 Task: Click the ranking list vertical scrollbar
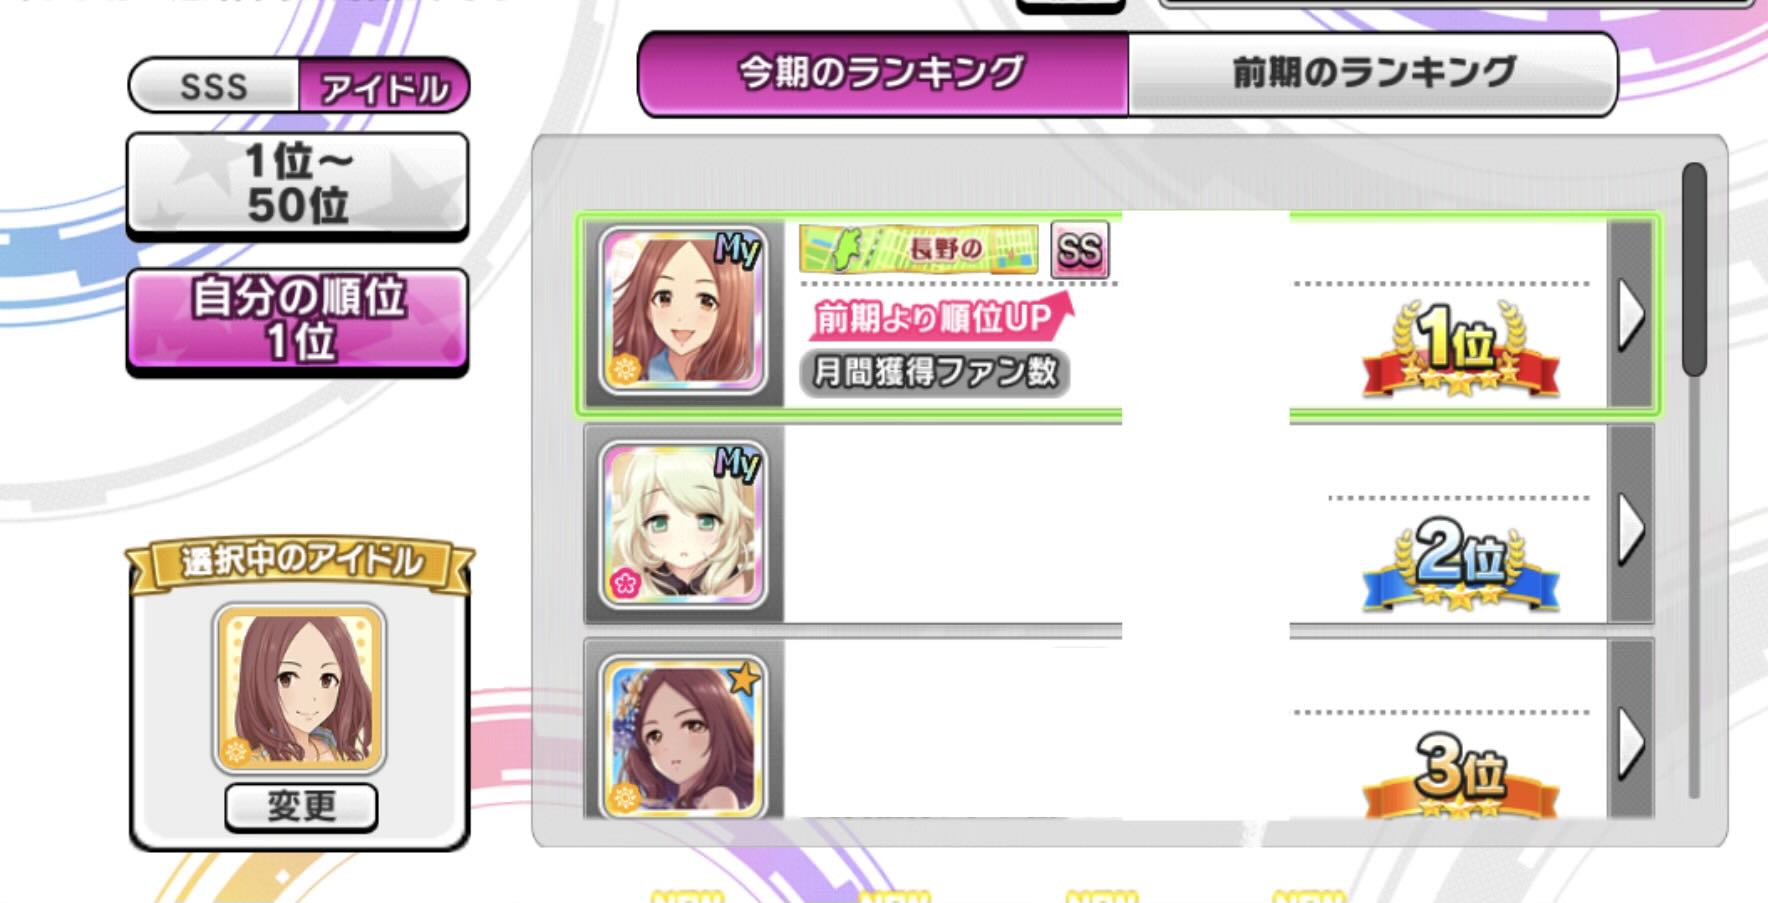pos(1694,480)
